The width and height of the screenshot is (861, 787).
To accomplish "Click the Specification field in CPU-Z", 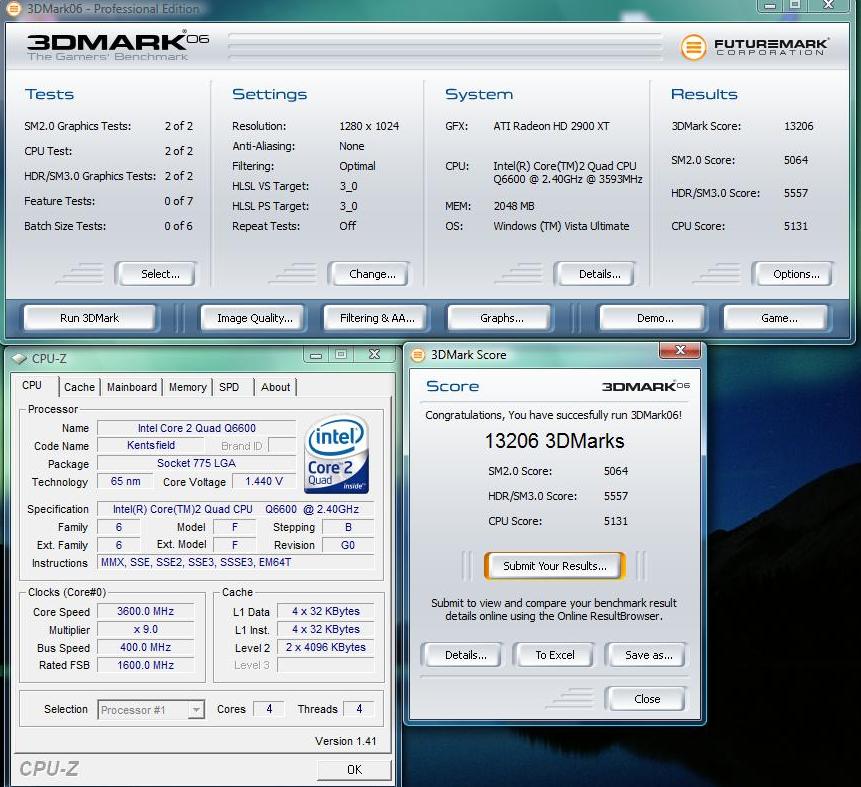I will pos(236,509).
